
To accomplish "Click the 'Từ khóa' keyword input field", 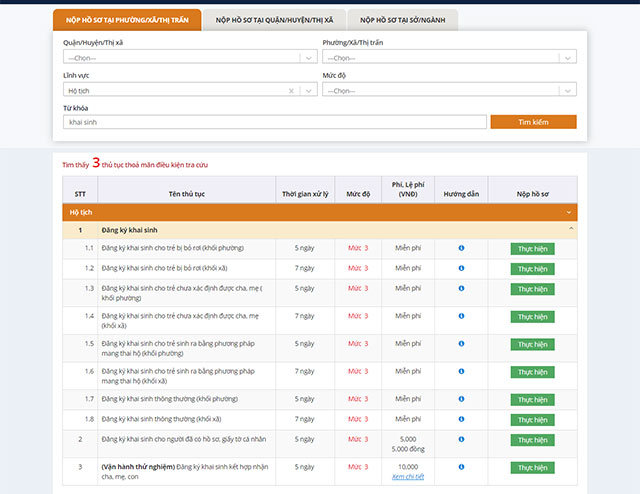I will click(x=275, y=122).
